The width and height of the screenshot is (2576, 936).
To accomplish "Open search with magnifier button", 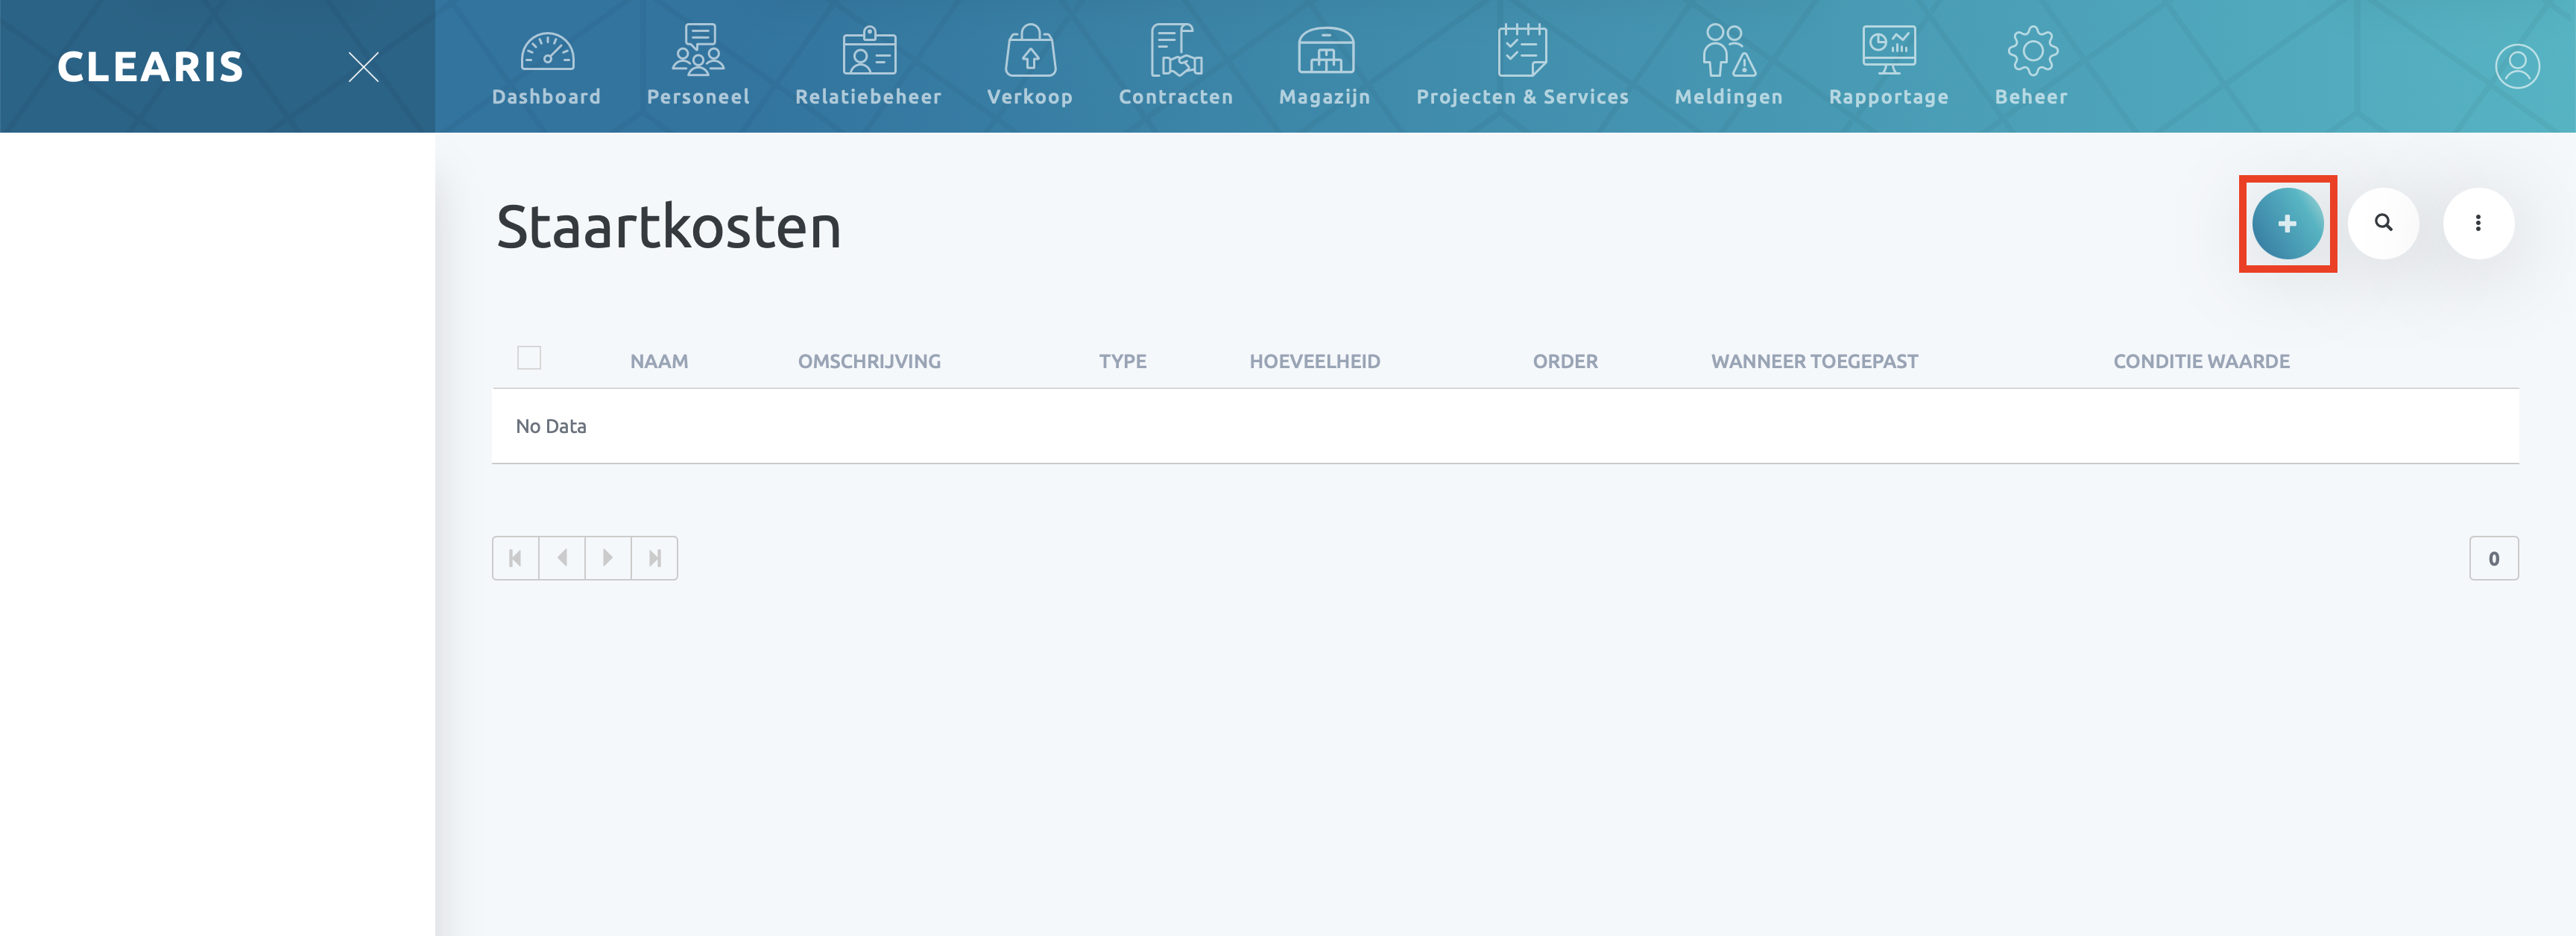I will [2382, 223].
